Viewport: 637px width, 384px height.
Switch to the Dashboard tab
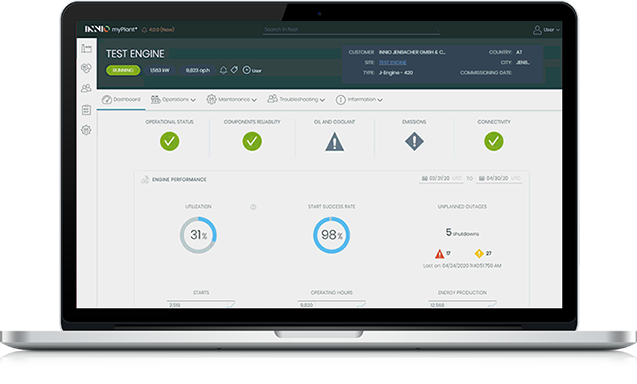(x=121, y=99)
